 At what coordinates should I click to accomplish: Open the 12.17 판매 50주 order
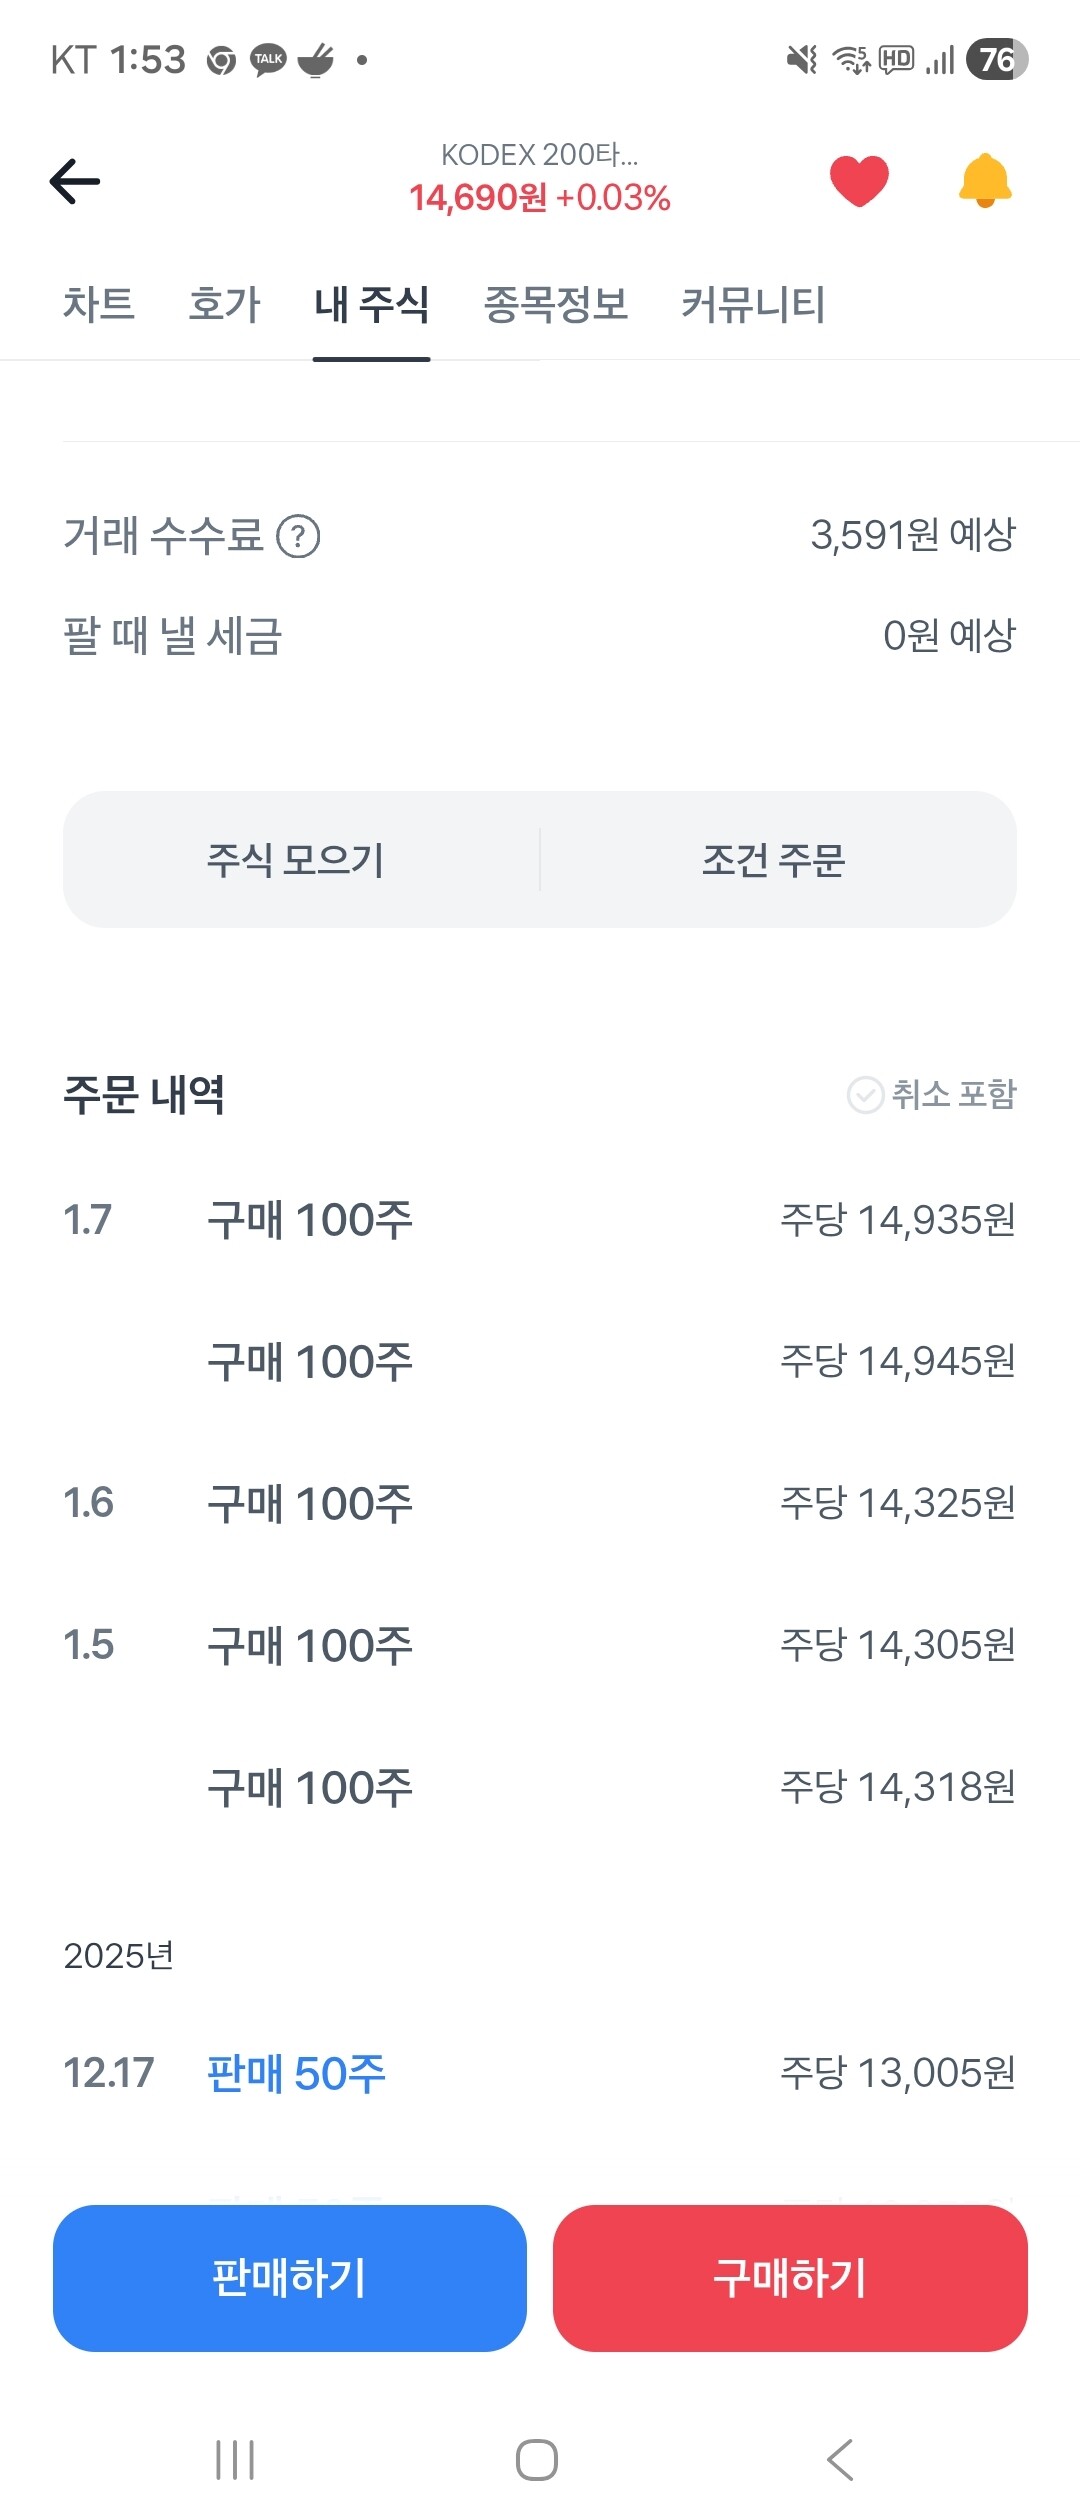540,2073
